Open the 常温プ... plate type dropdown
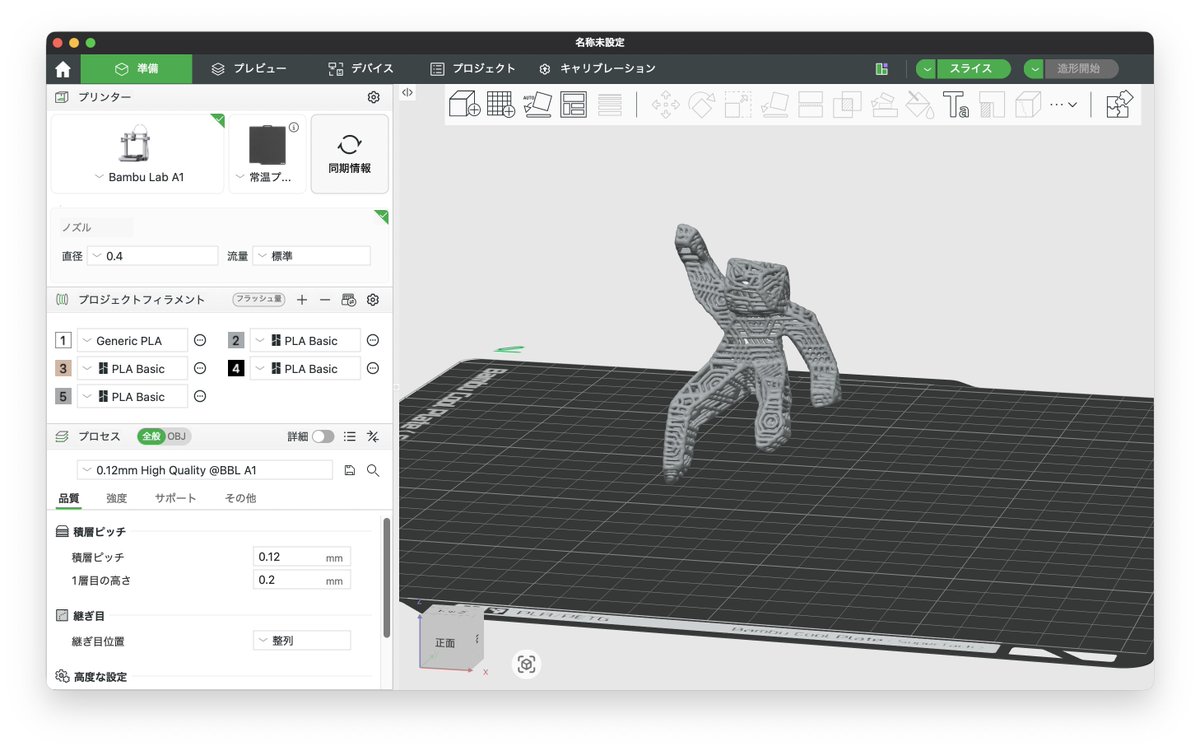The width and height of the screenshot is (1200, 751). click(x=267, y=177)
